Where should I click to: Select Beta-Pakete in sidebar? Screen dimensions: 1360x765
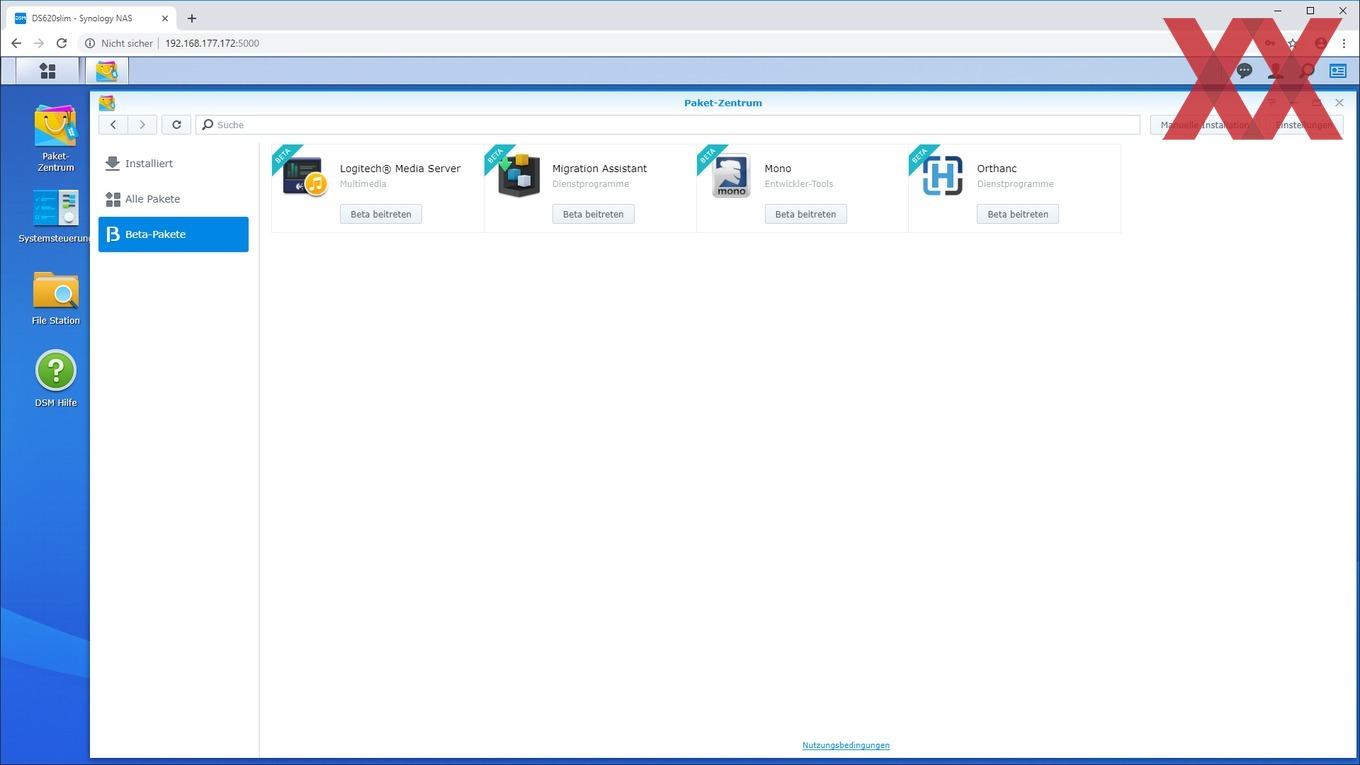(173, 234)
